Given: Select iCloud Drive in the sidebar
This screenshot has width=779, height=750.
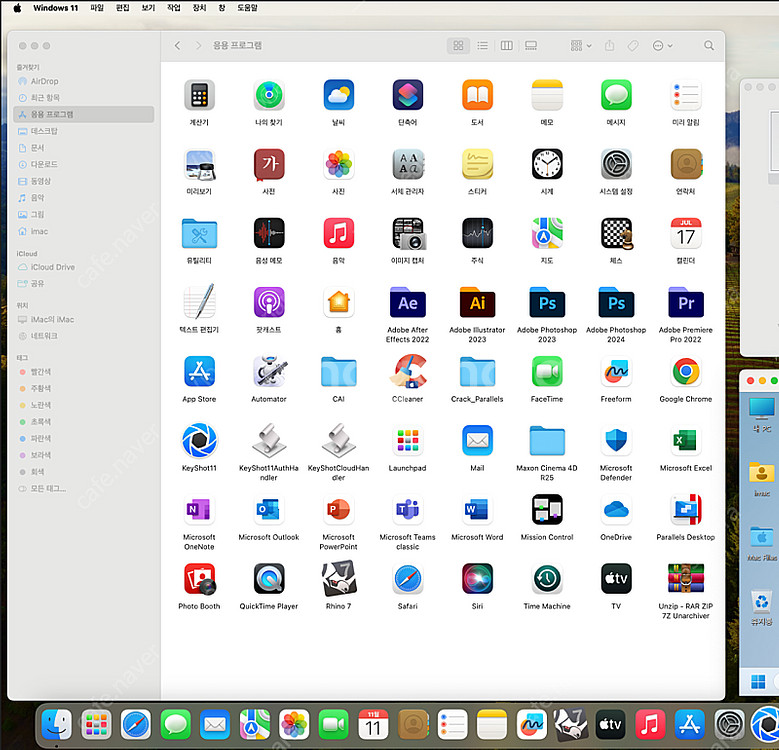Looking at the screenshot, I should click(83, 267).
